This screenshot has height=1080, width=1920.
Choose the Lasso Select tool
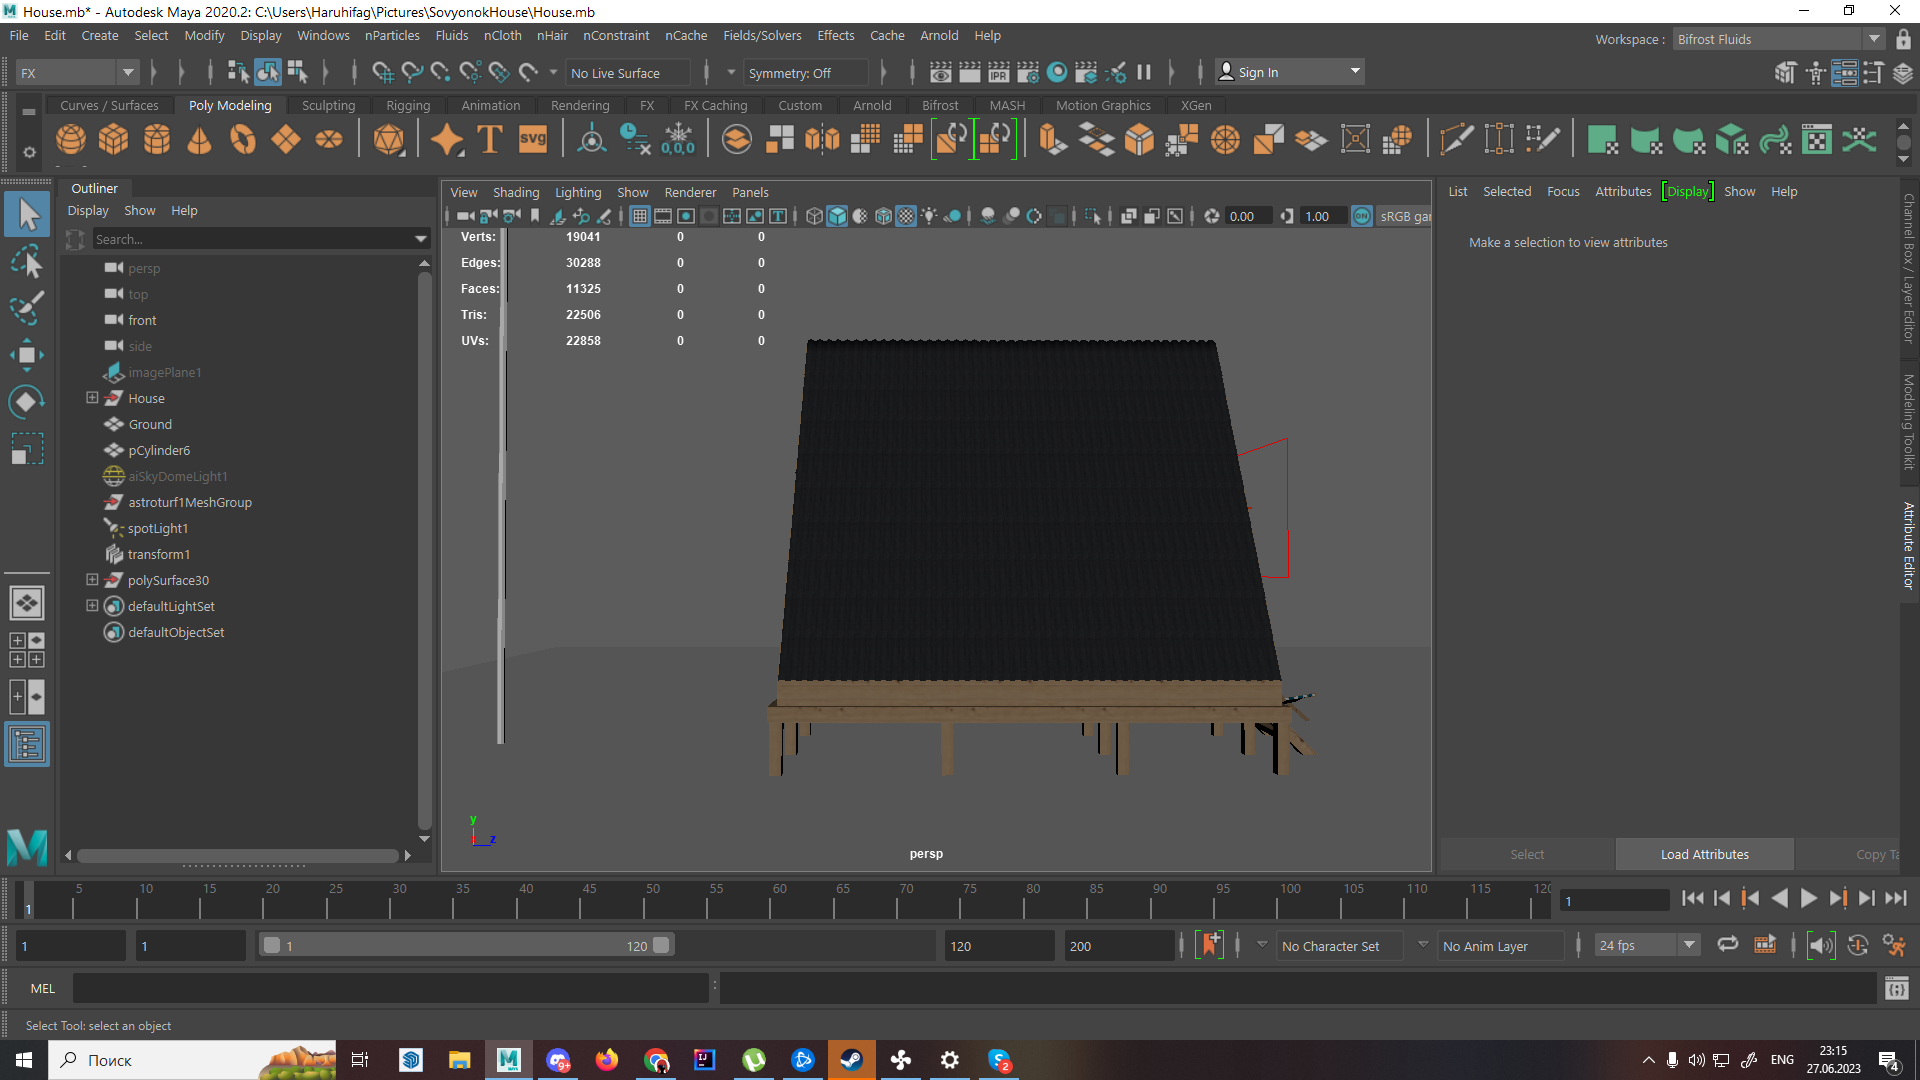pyautogui.click(x=27, y=262)
